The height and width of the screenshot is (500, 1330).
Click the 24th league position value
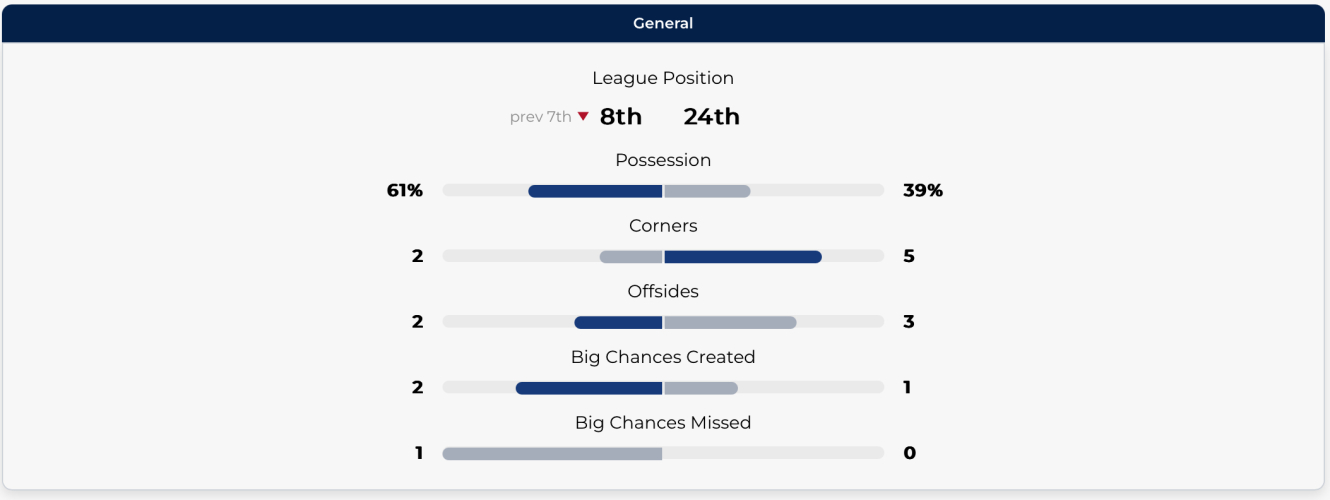(x=711, y=117)
